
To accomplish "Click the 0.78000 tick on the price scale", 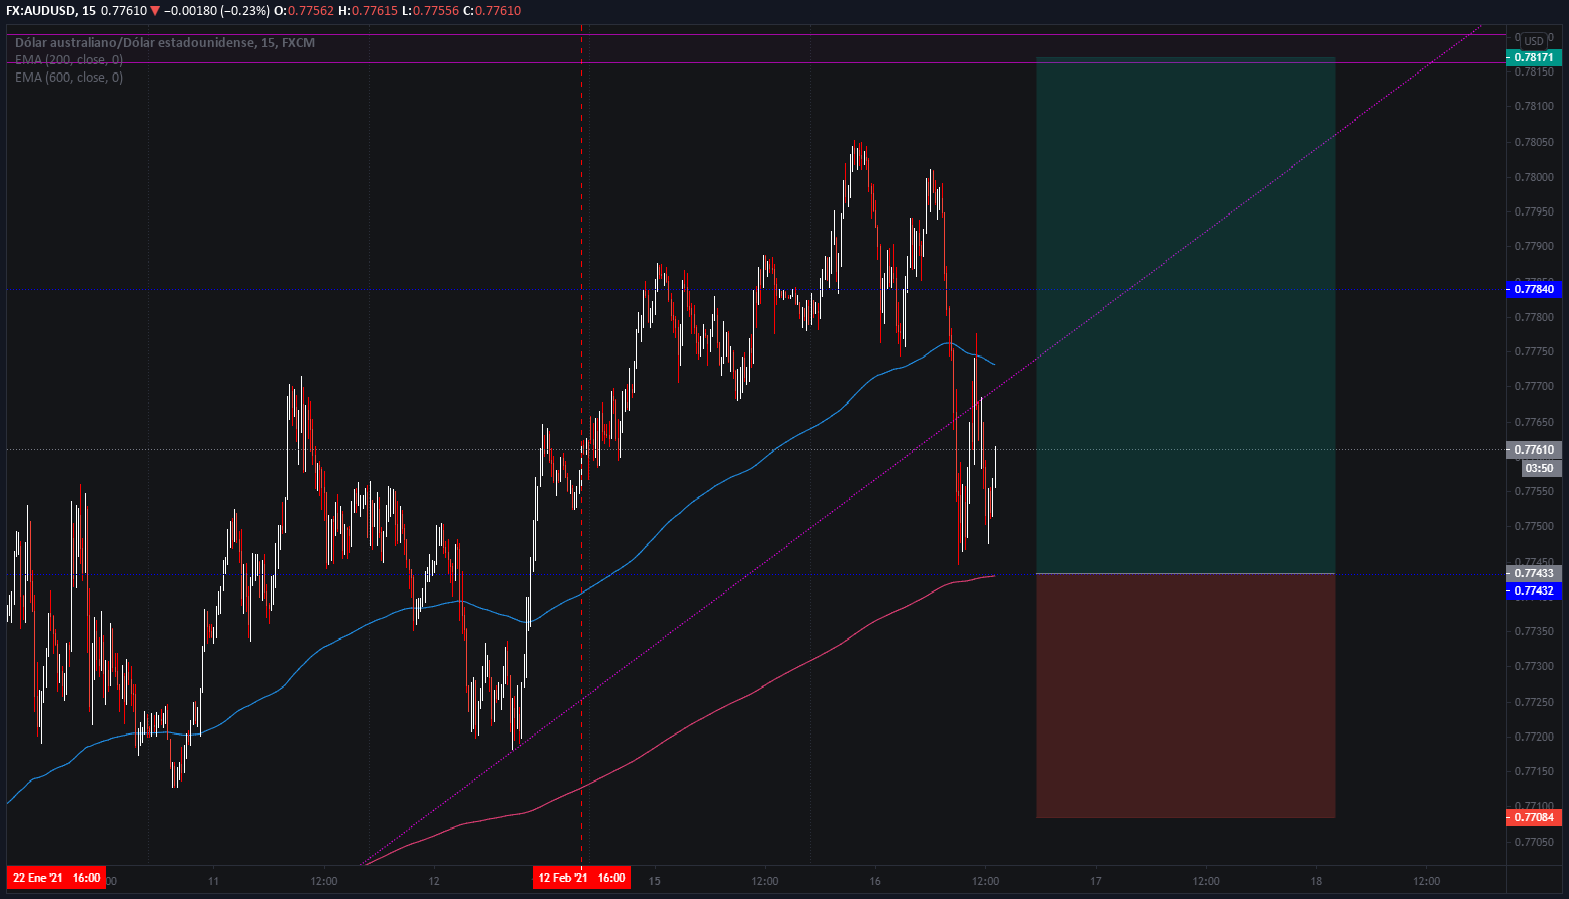I will (1534, 177).
